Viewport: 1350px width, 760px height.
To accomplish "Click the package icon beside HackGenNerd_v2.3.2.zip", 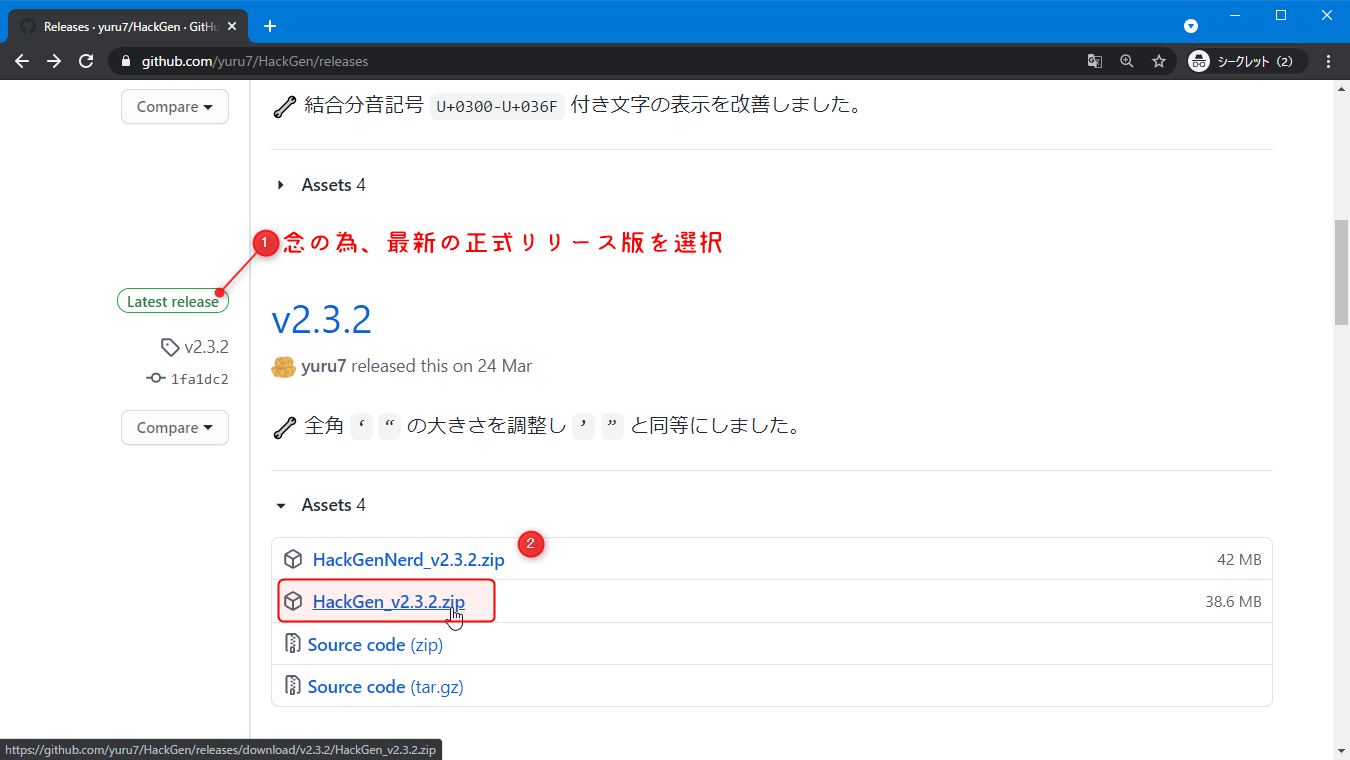I will coord(292,559).
